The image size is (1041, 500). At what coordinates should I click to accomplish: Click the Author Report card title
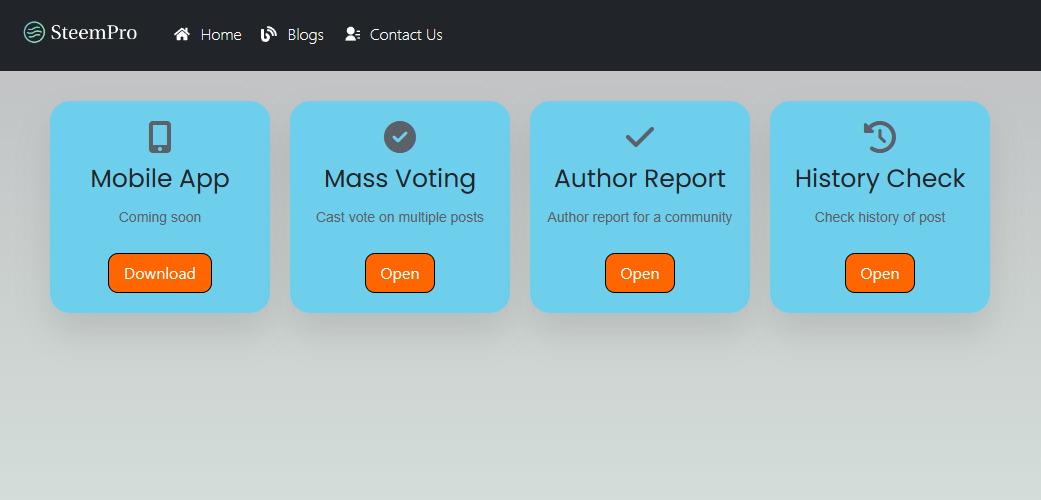click(640, 179)
